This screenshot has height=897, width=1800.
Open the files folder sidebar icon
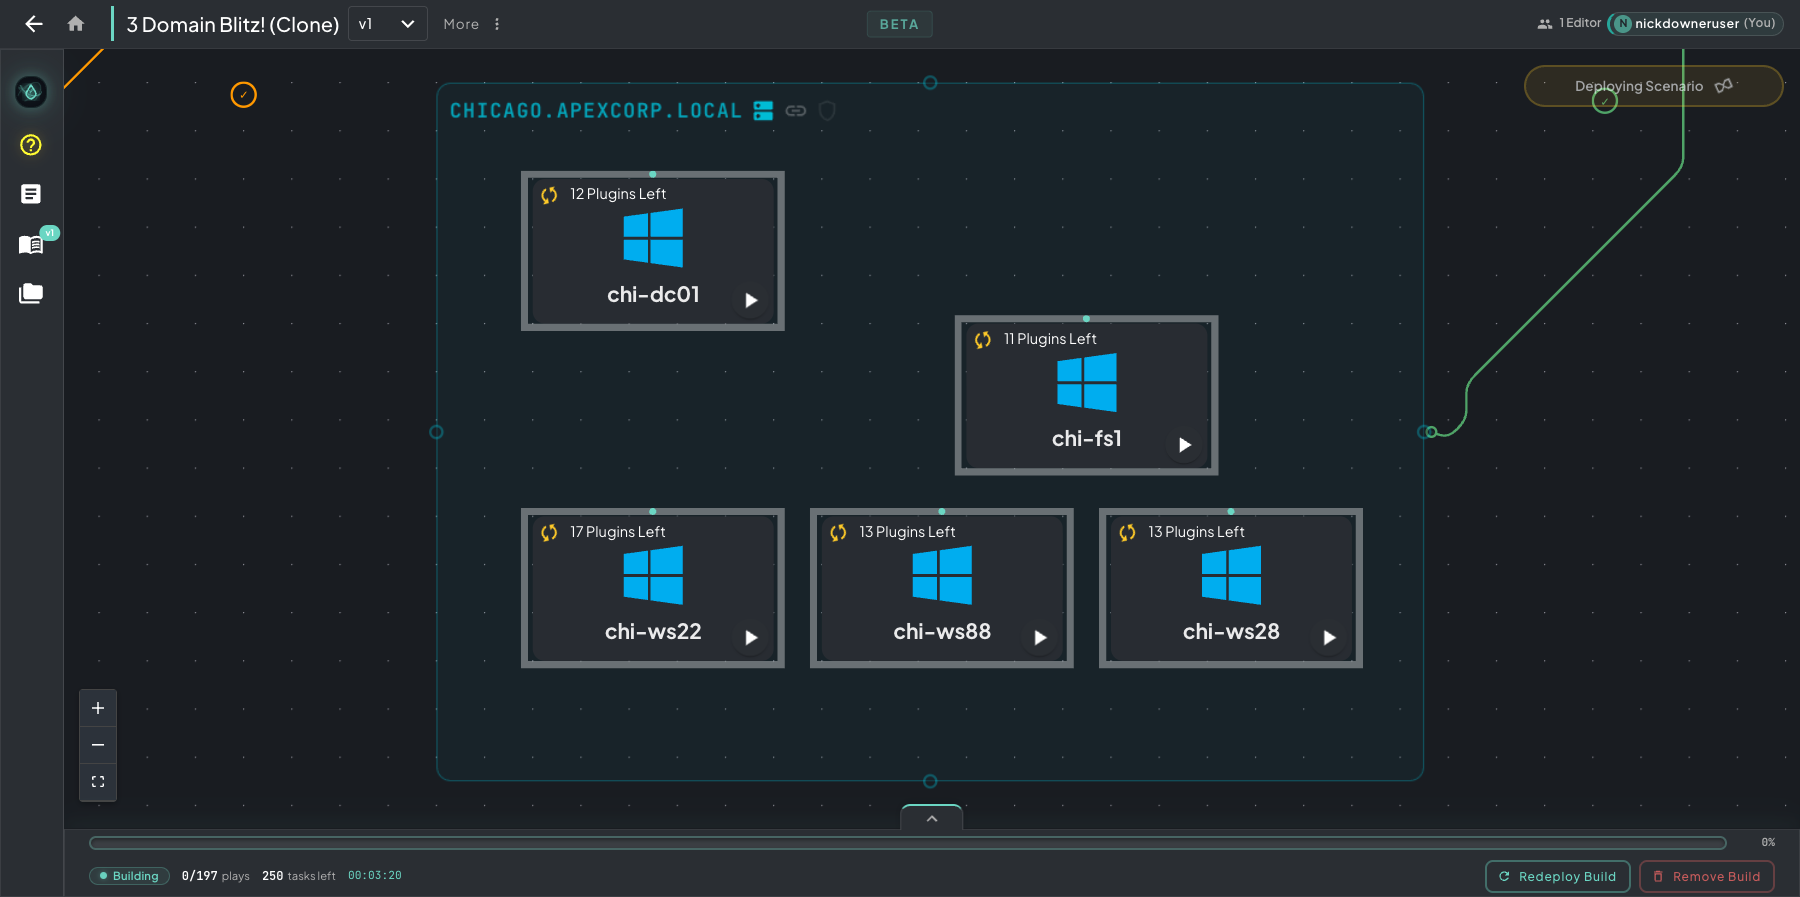click(31, 293)
